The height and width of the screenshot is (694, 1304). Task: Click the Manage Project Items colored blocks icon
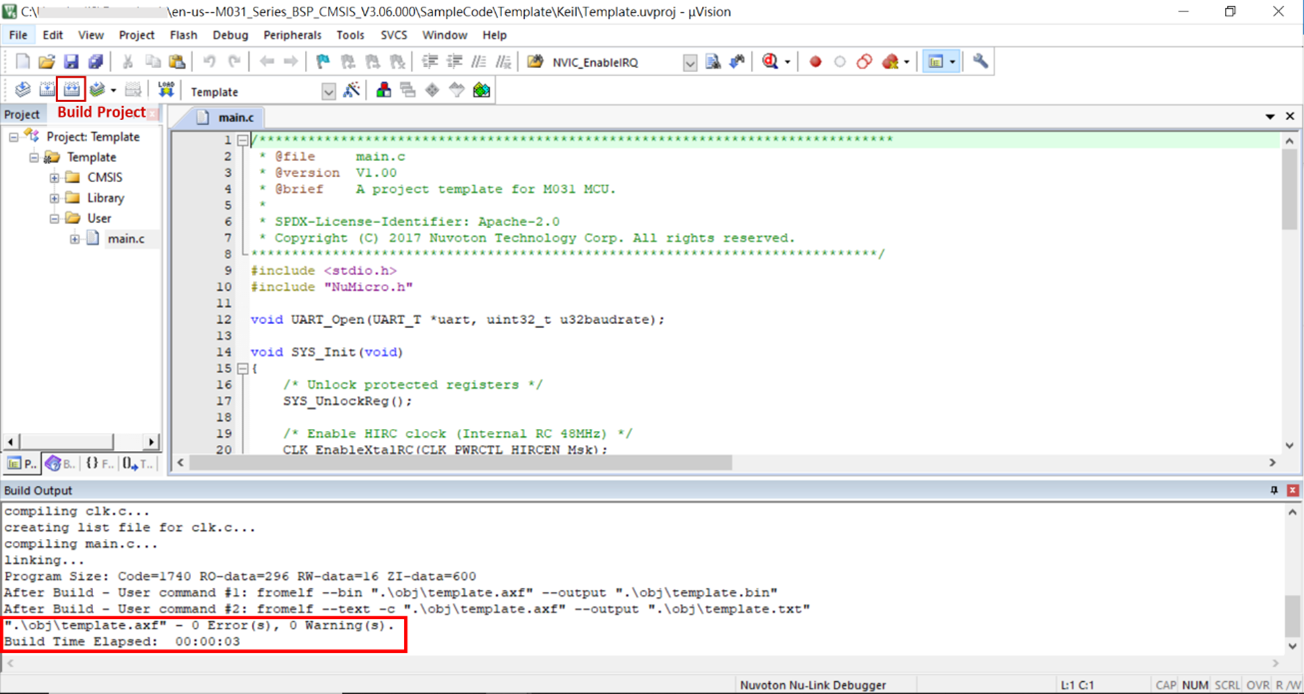(x=383, y=90)
